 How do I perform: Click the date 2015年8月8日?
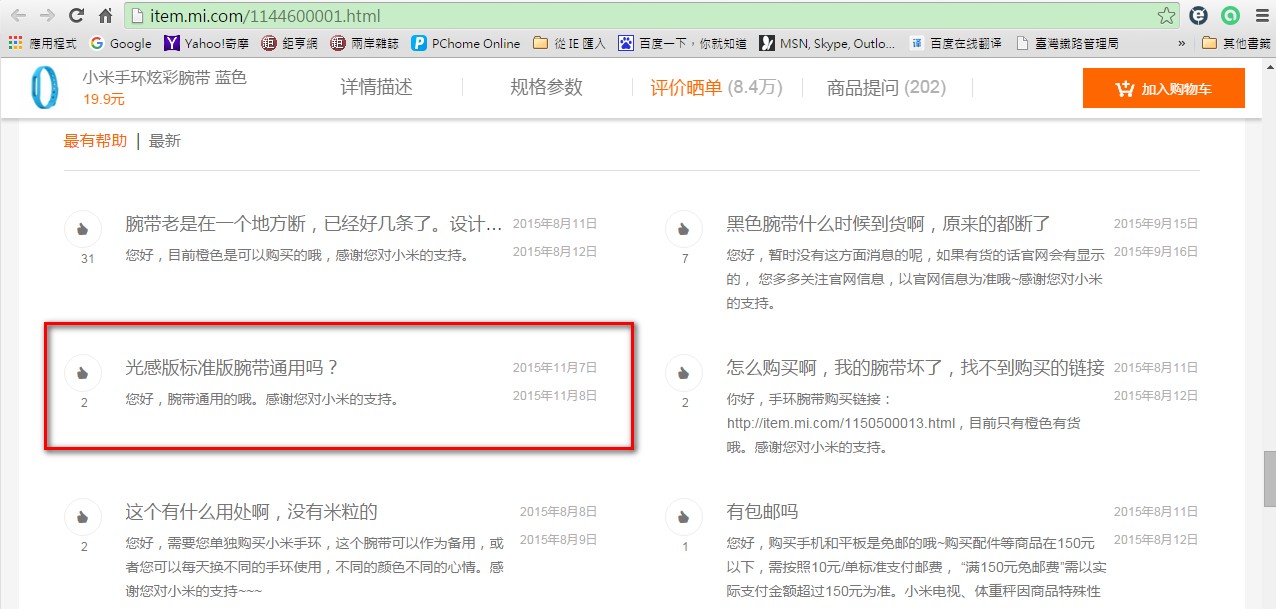point(558,511)
